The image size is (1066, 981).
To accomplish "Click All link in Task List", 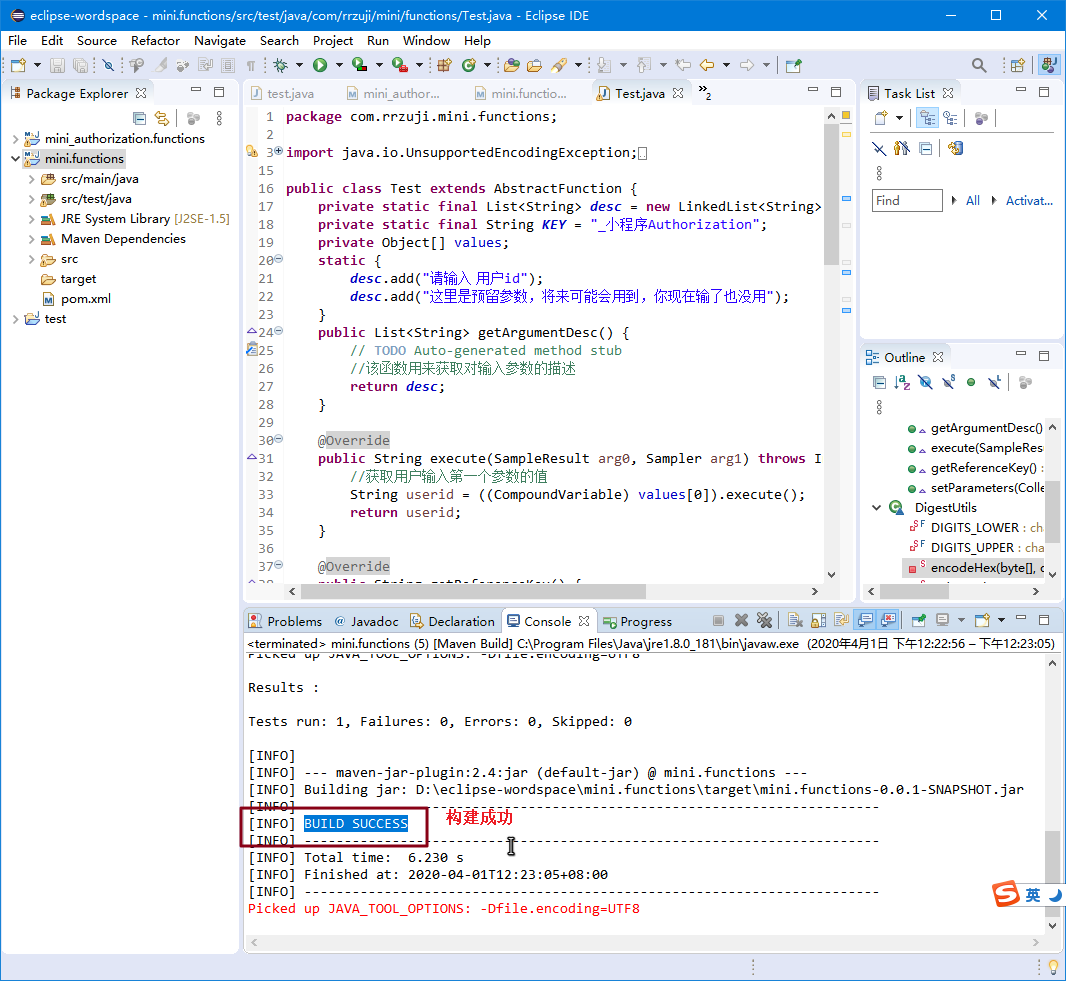I will [x=972, y=201].
